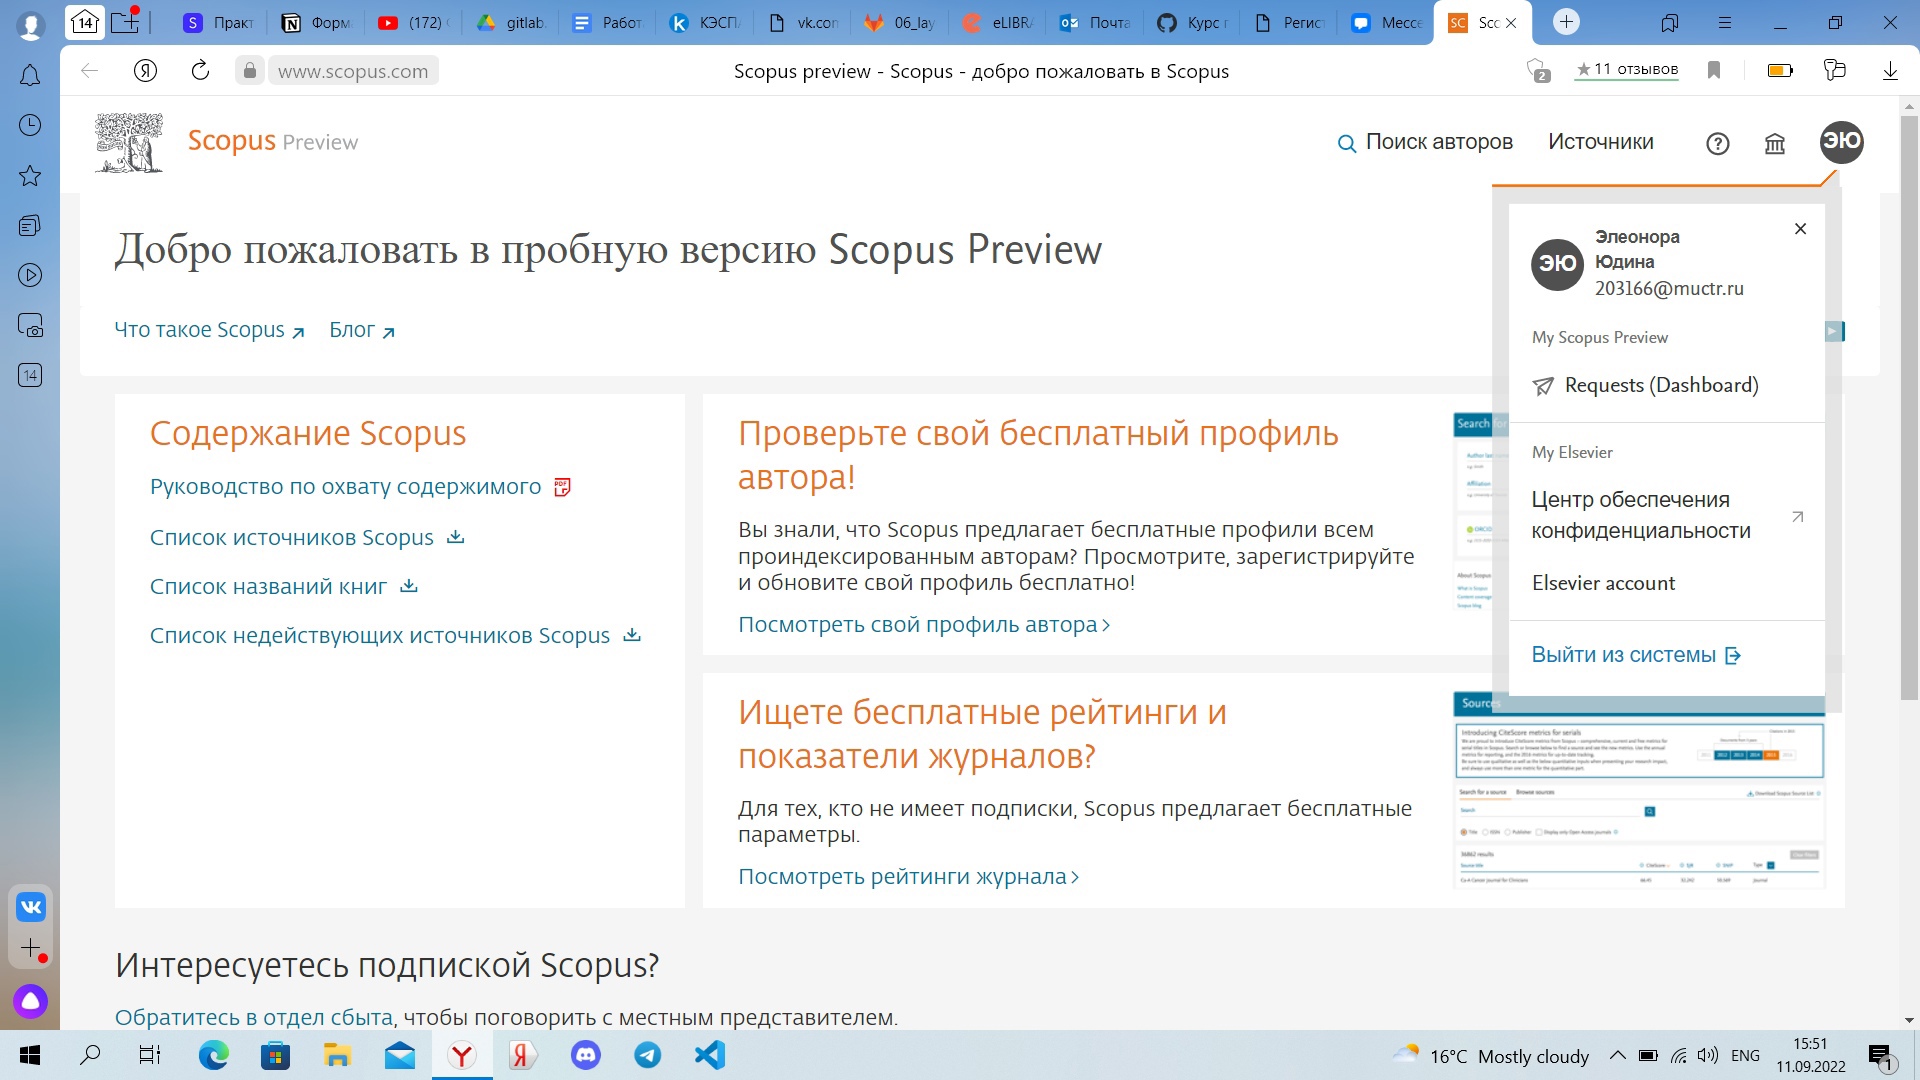
Task: Open Alice assistant purple icon
Action: point(30,1001)
